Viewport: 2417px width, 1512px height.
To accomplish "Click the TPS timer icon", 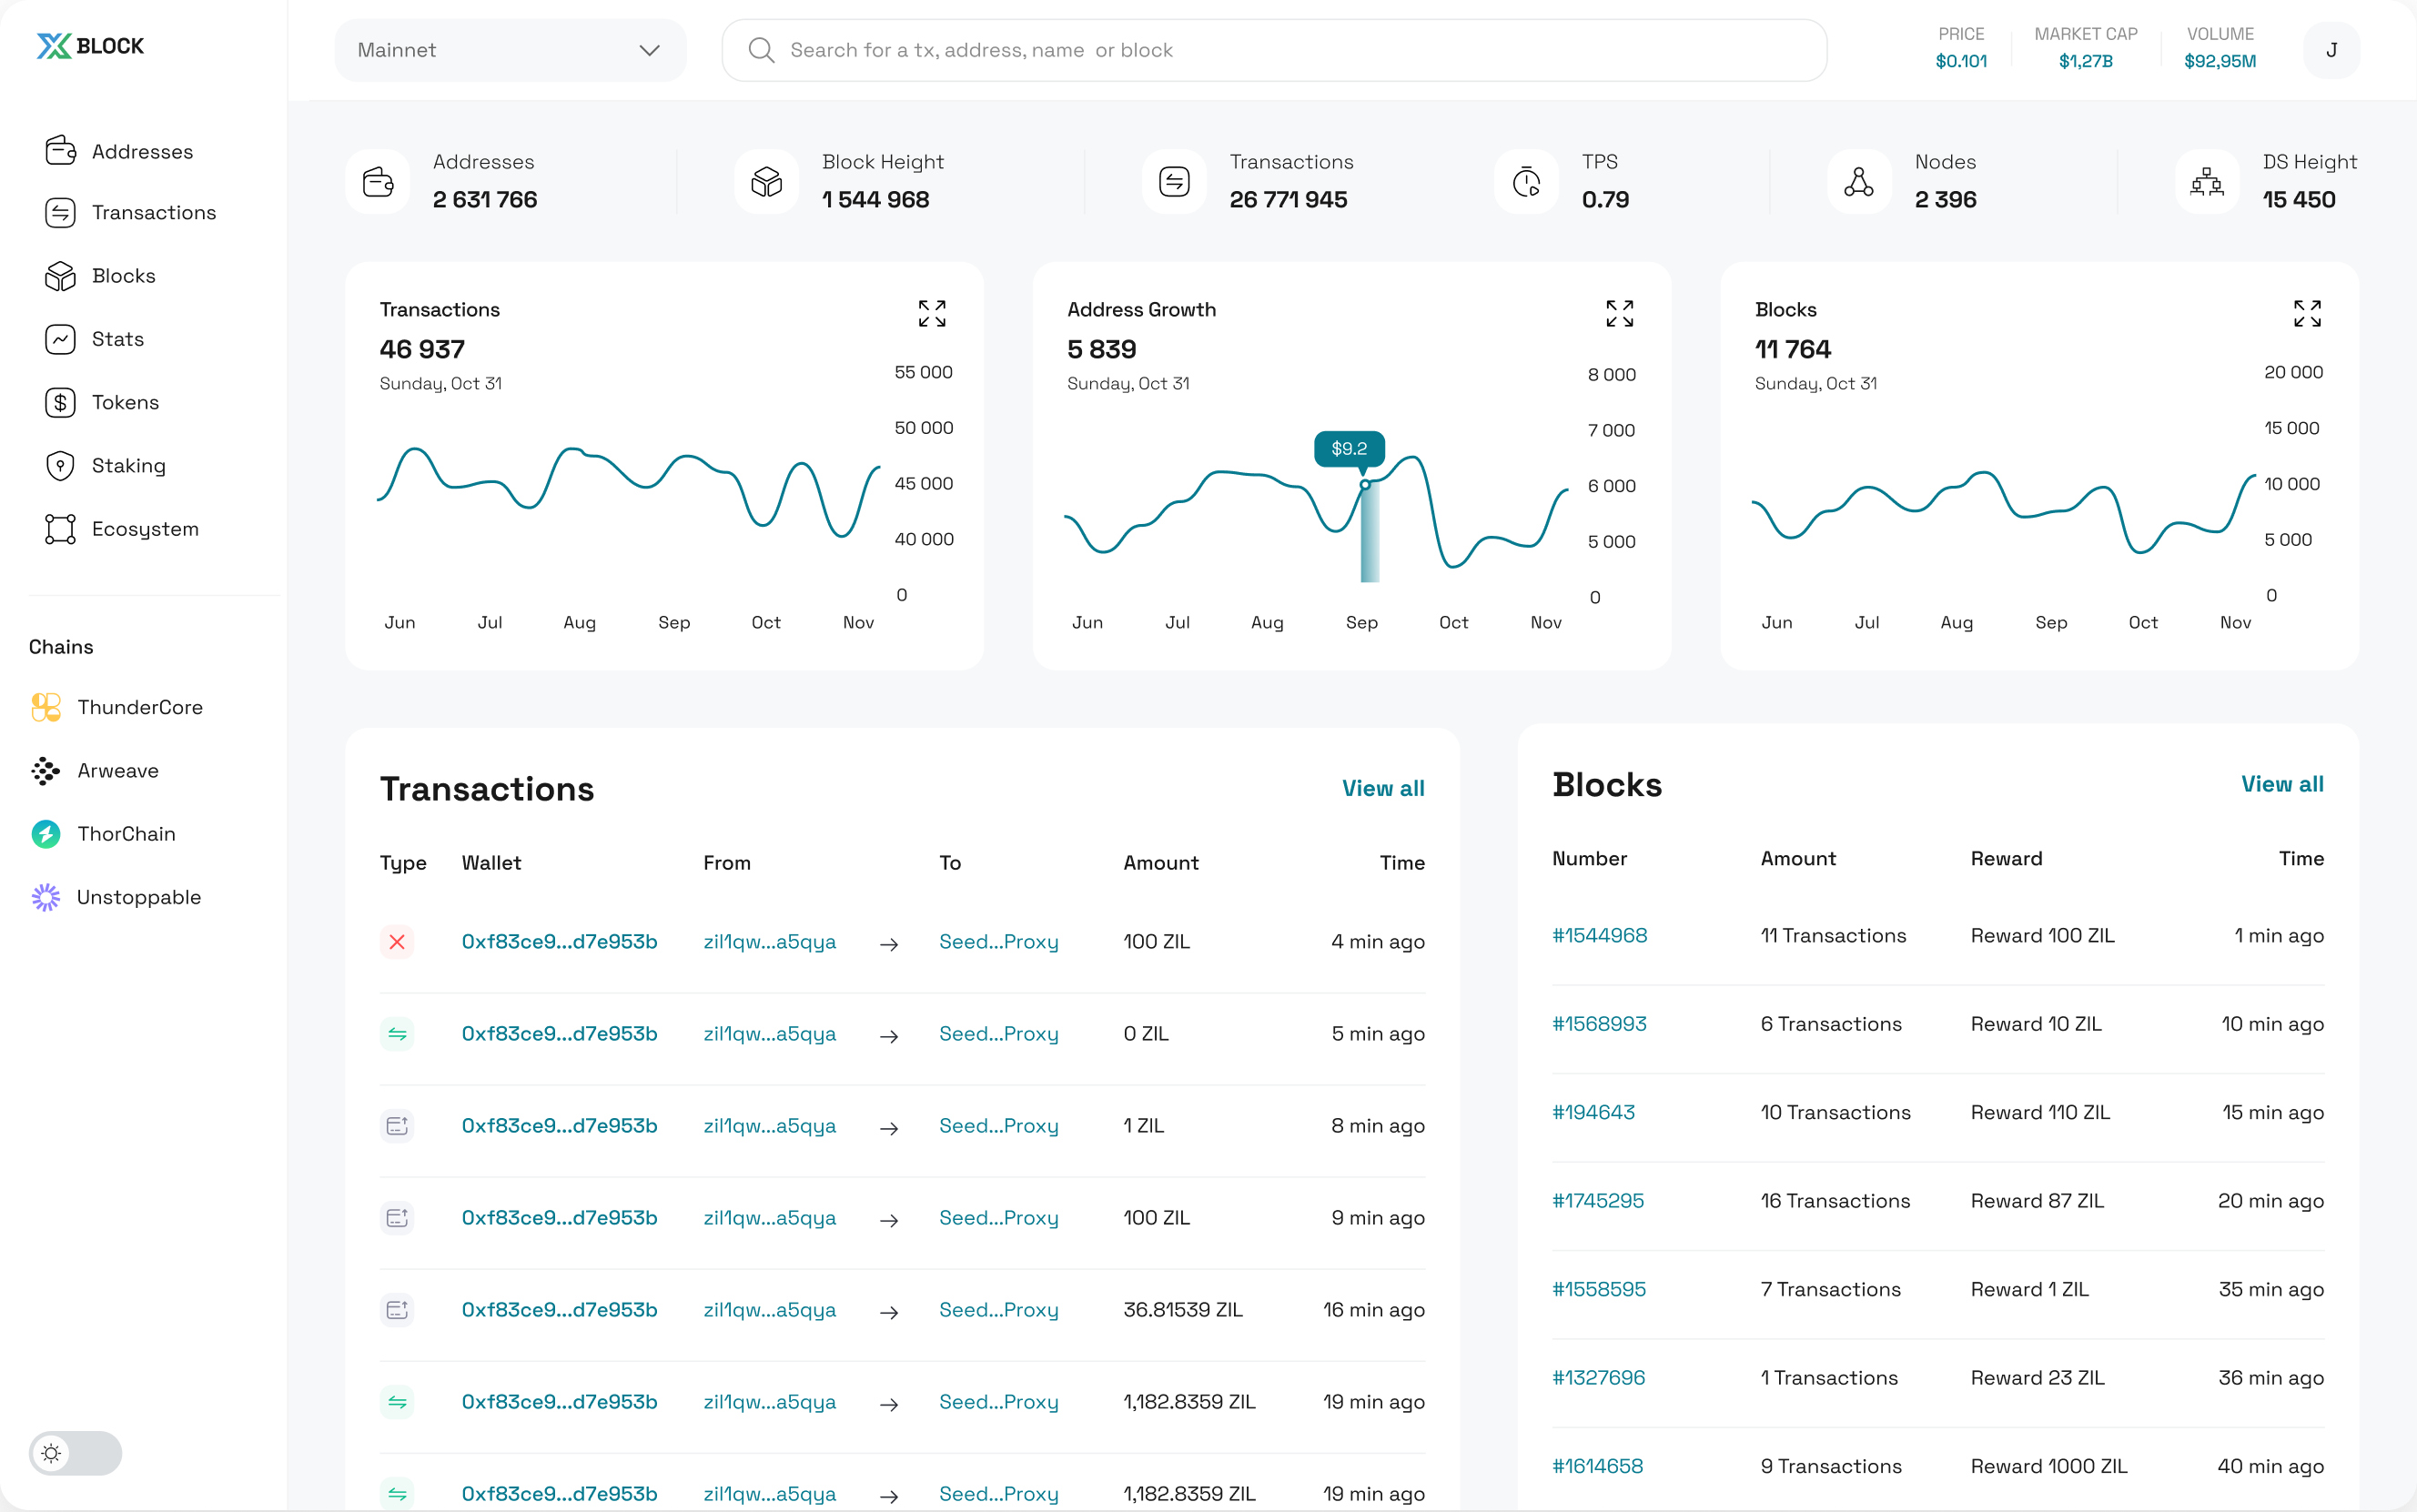I will (1527, 182).
